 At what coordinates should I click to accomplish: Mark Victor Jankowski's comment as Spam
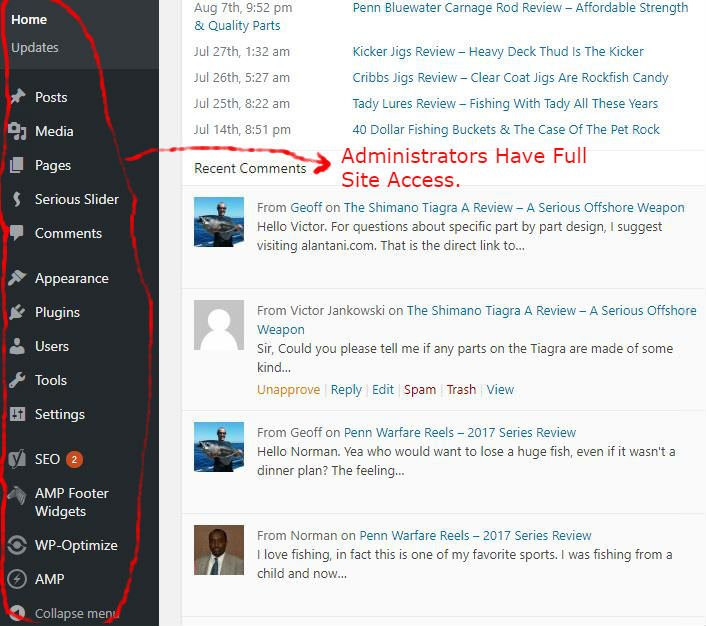[420, 390]
